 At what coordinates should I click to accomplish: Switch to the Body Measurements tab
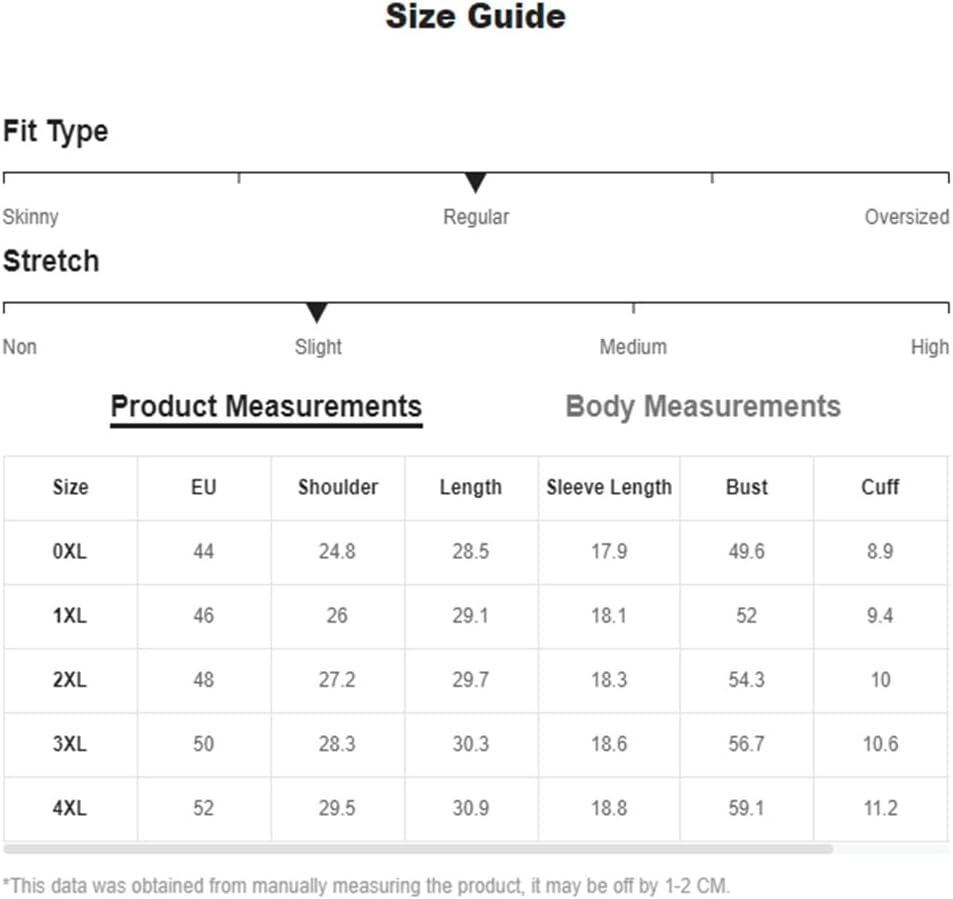(x=703, y=406)
